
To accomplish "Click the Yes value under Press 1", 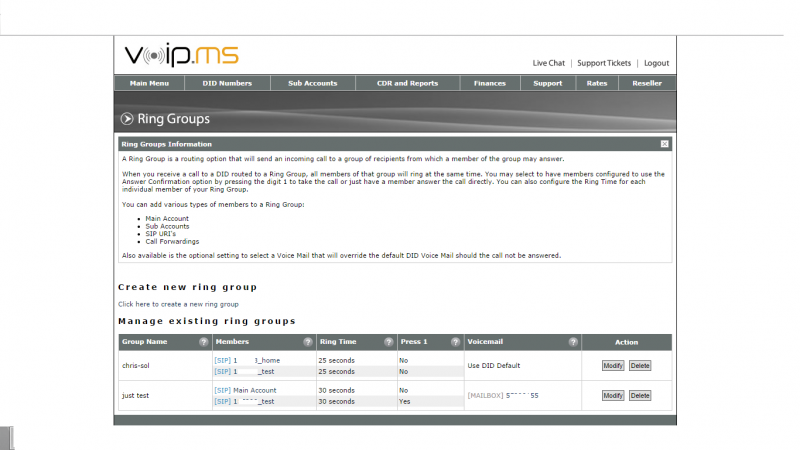I will pos(404,402).
